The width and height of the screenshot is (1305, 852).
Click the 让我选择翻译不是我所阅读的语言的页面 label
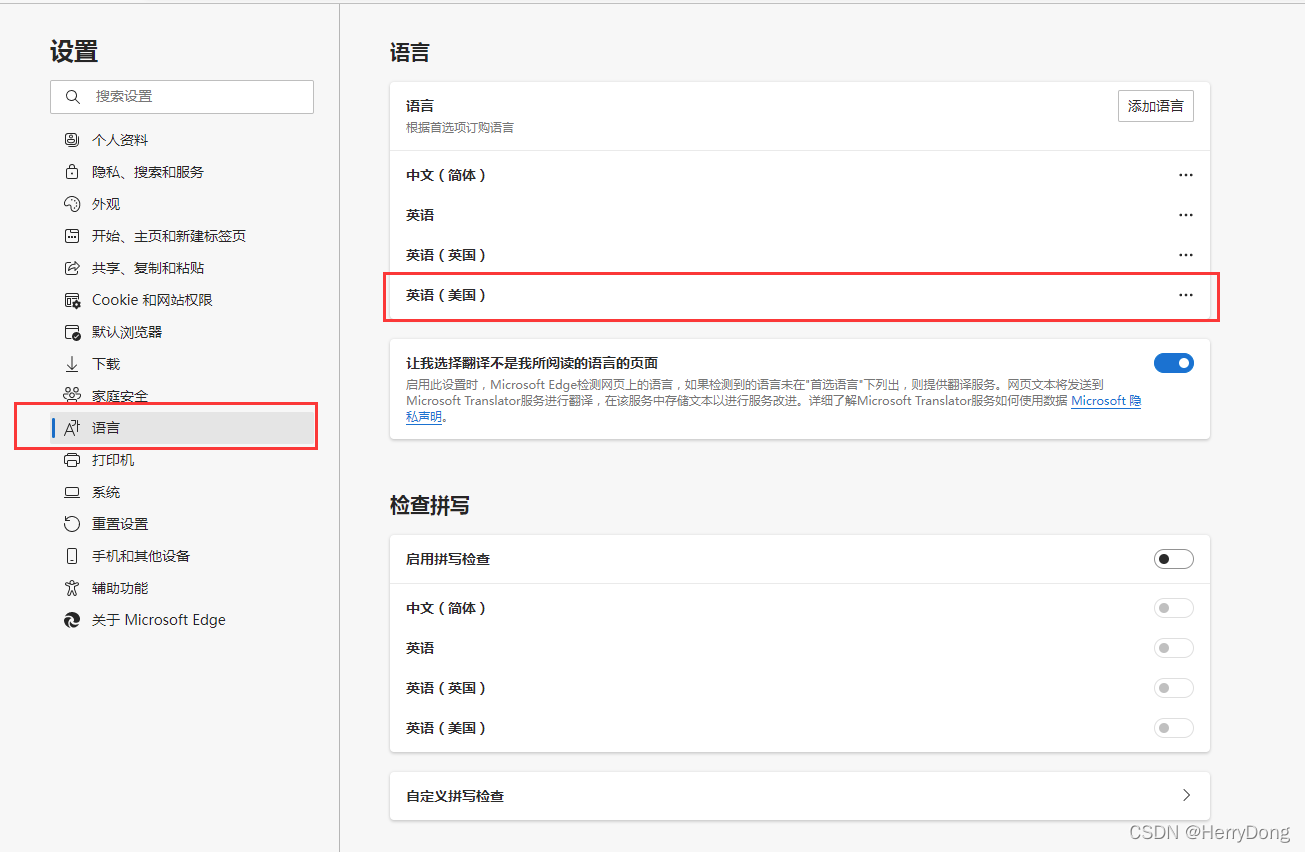532,363
